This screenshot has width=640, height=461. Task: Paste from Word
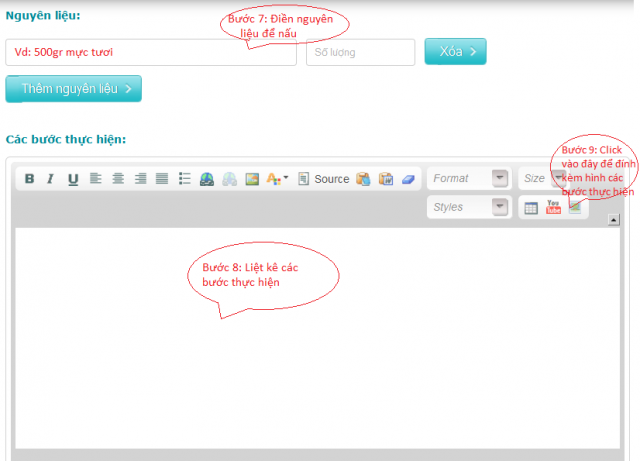pyautogui.click(x=386, y=179)
